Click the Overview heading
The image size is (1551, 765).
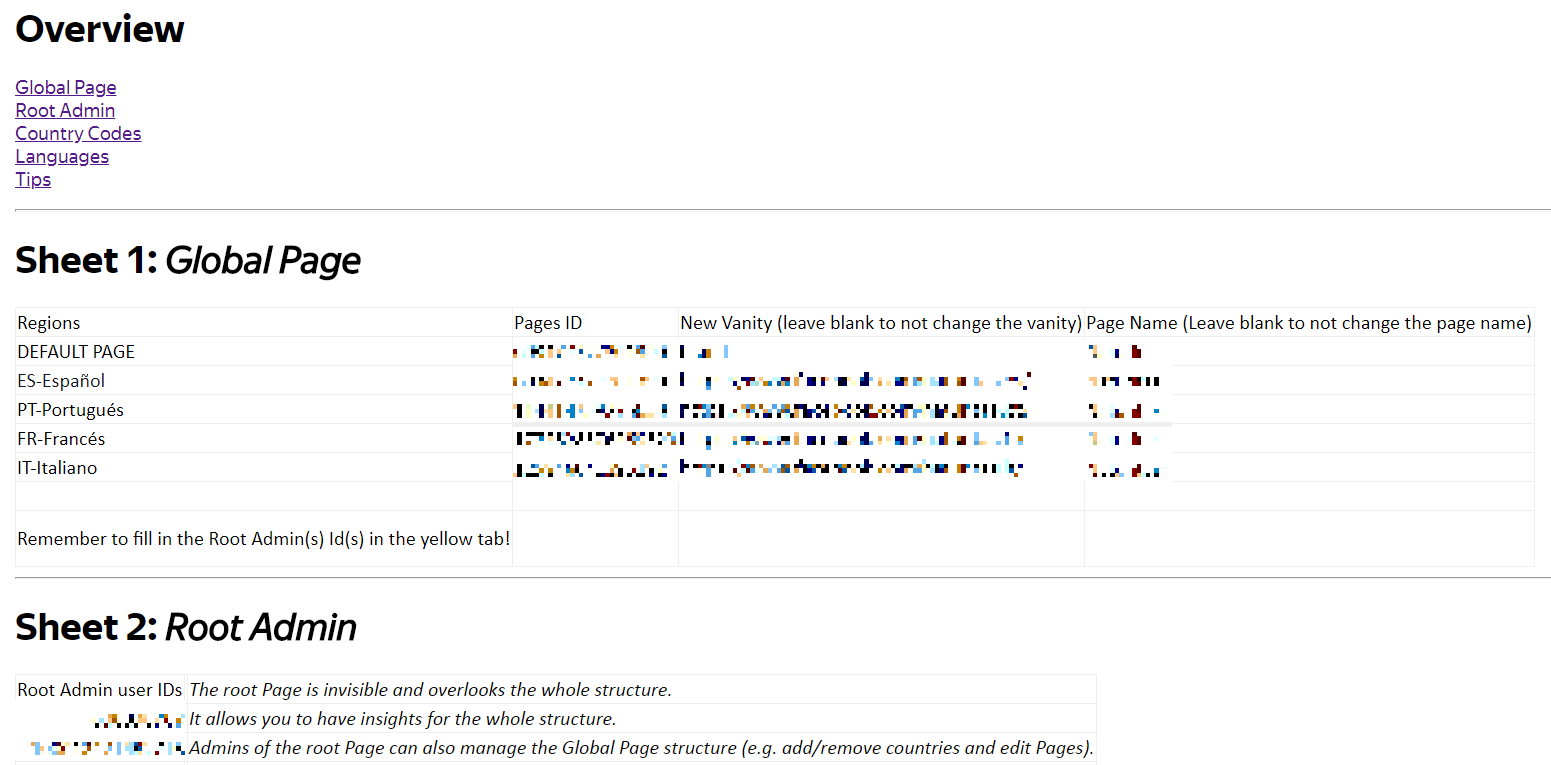coord(100,30)
